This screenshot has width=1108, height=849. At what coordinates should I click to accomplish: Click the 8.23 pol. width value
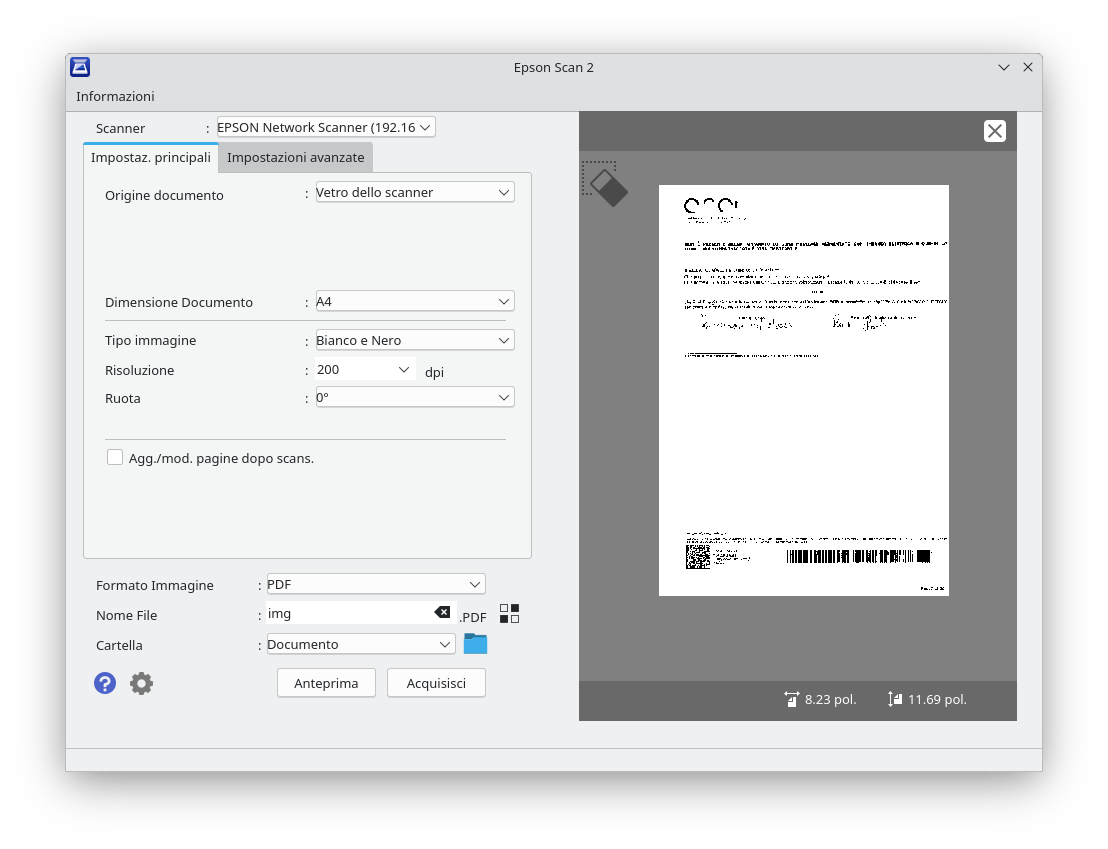(x=830, y=699)
